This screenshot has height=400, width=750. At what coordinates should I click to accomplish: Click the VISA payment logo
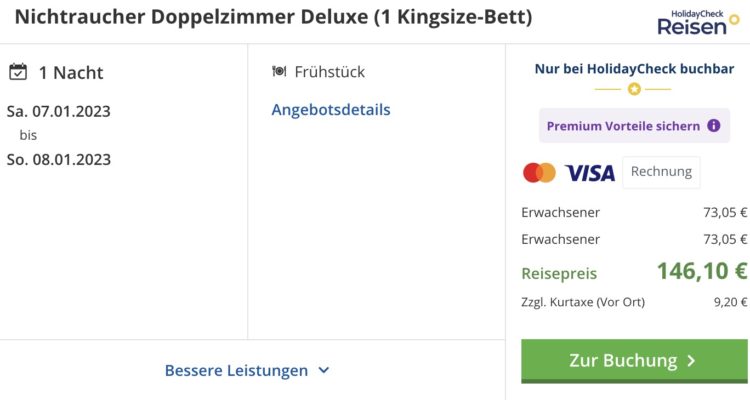(590, 173)
